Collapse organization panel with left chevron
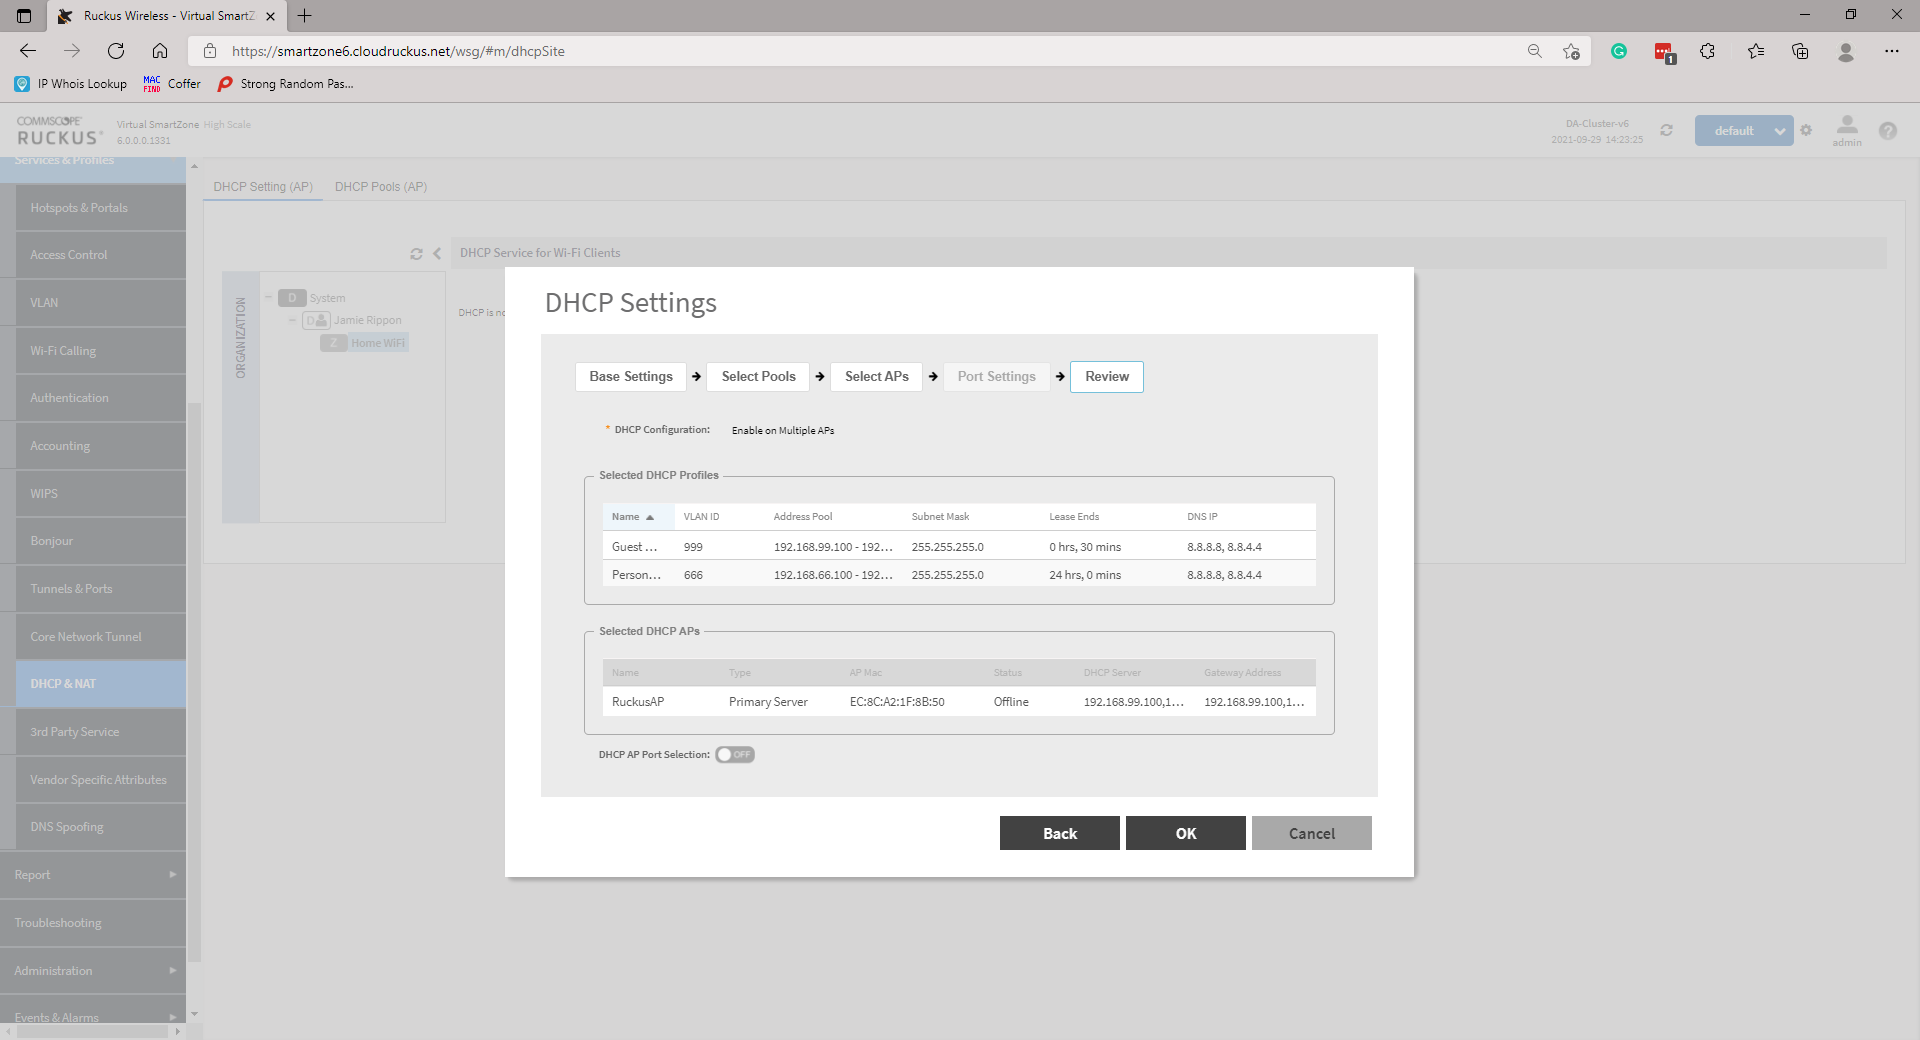 (x=437, y=254)
